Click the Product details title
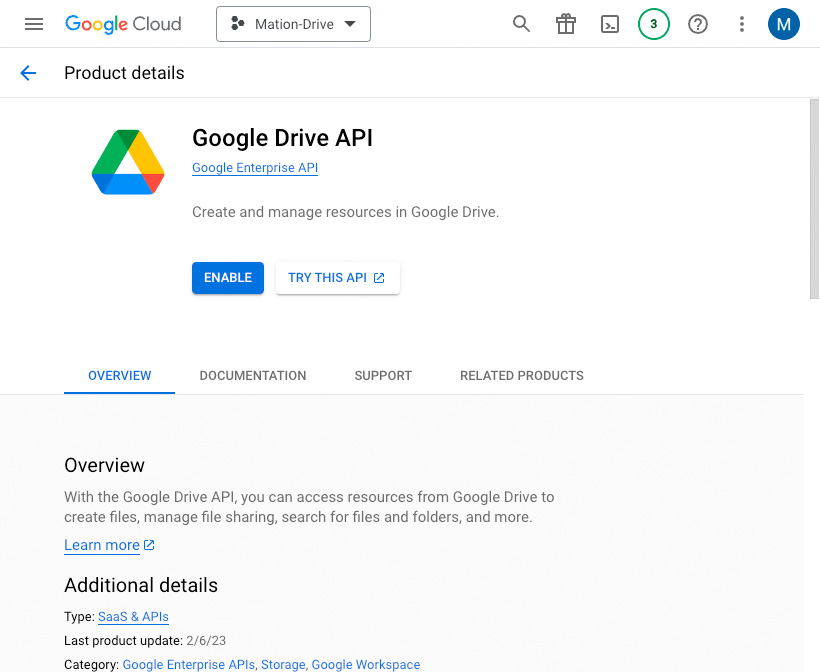Viewport: 820px width, 672px height. point(124,73)
